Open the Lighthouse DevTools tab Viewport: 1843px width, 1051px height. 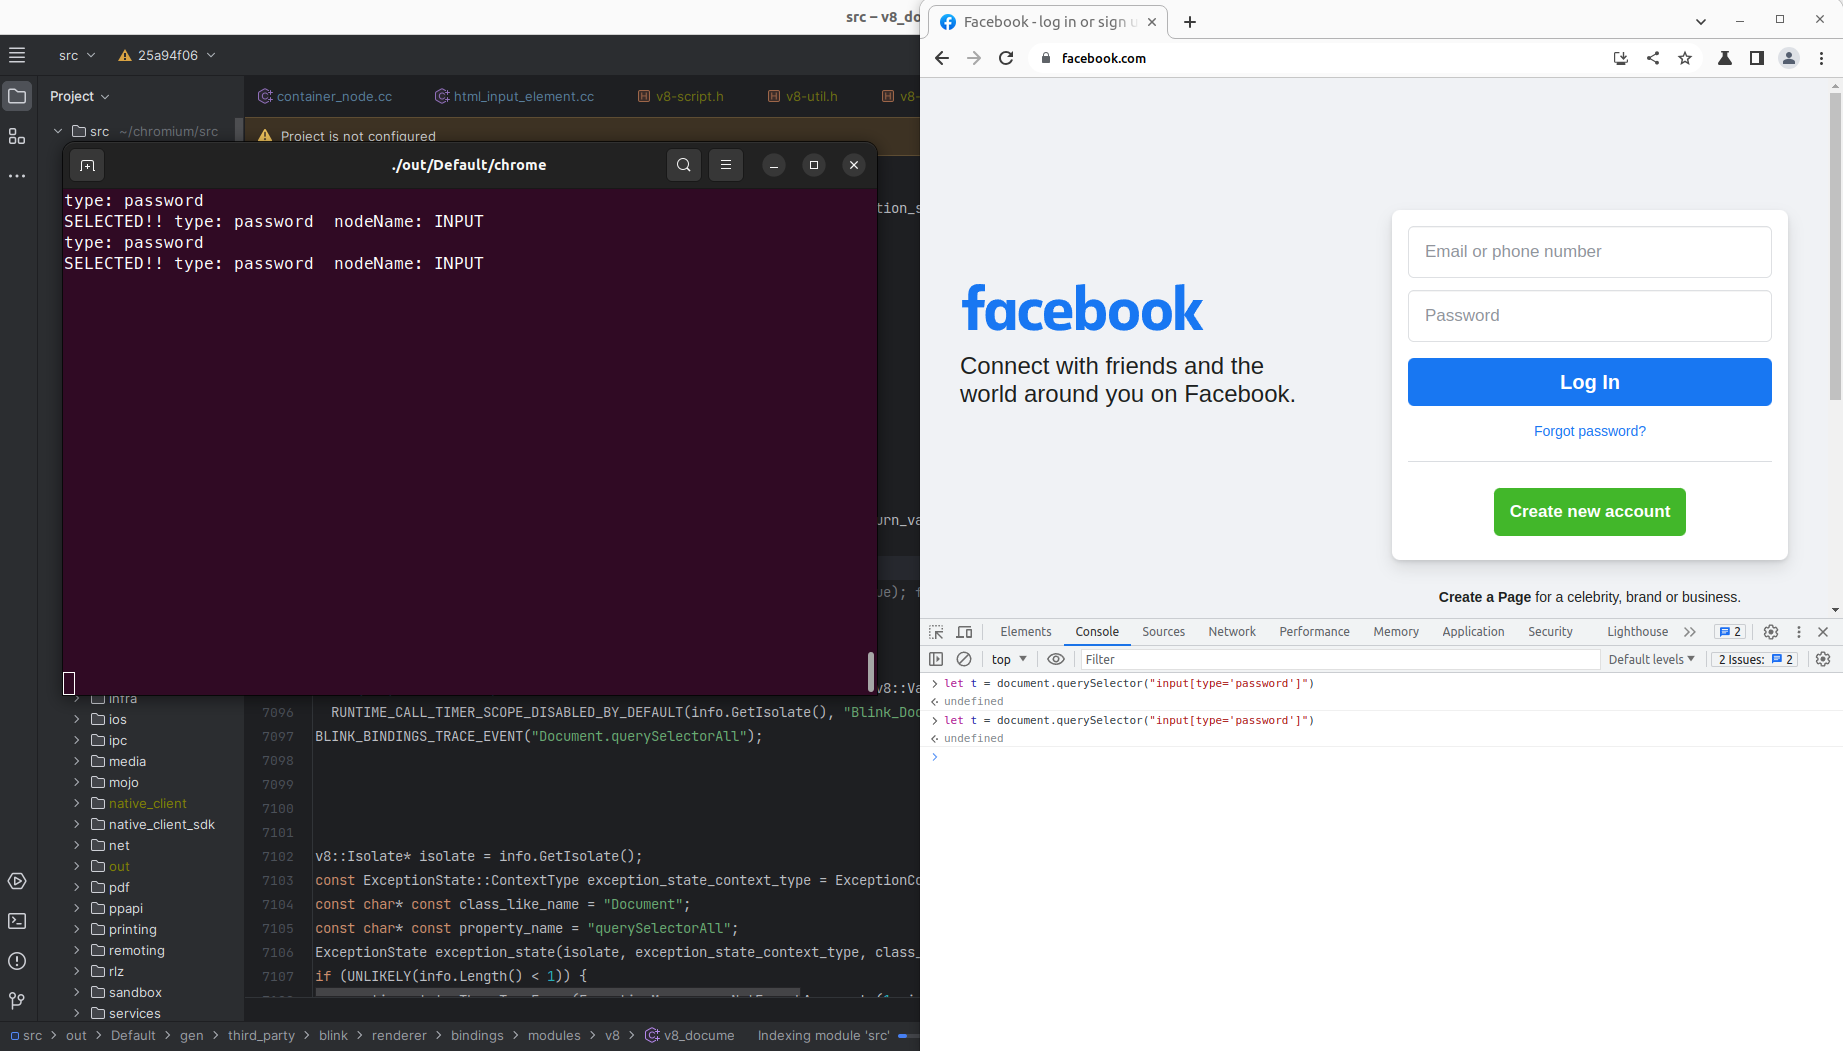point(1638,632)
